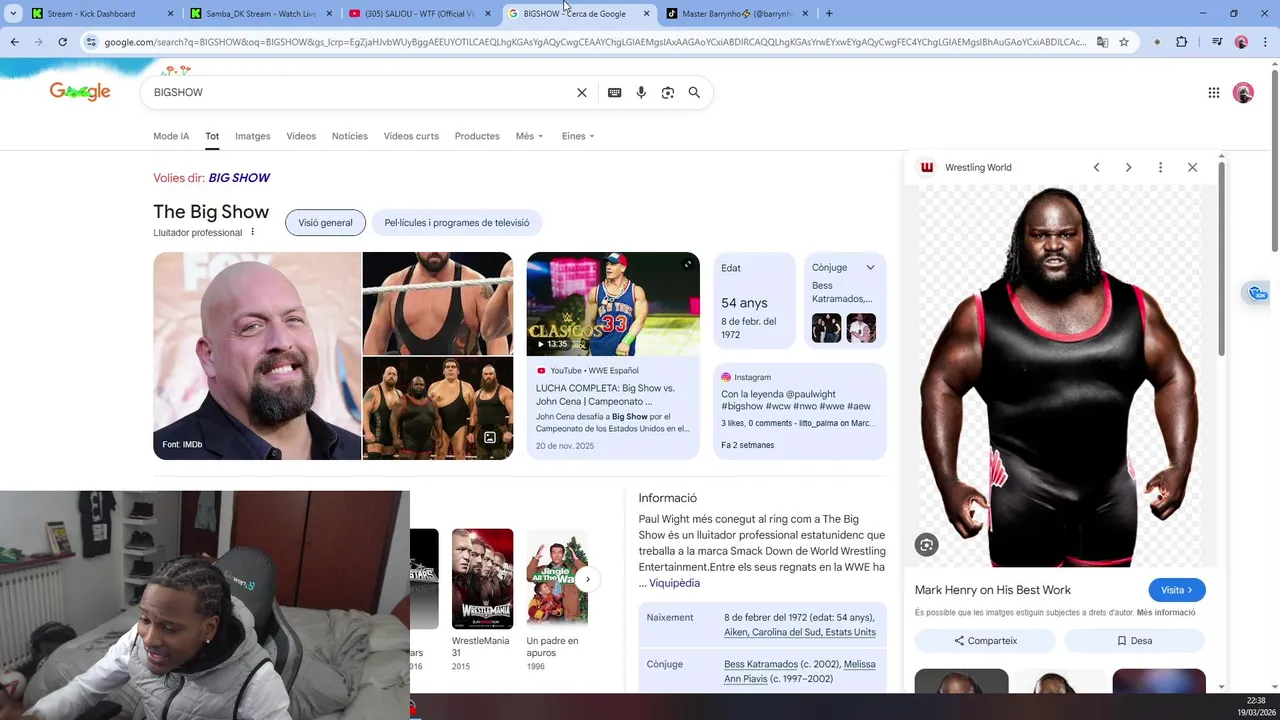Open Big Show IMDb portrait image
The height and width of the screenshot is (720, 1280).
pos(257,356)
